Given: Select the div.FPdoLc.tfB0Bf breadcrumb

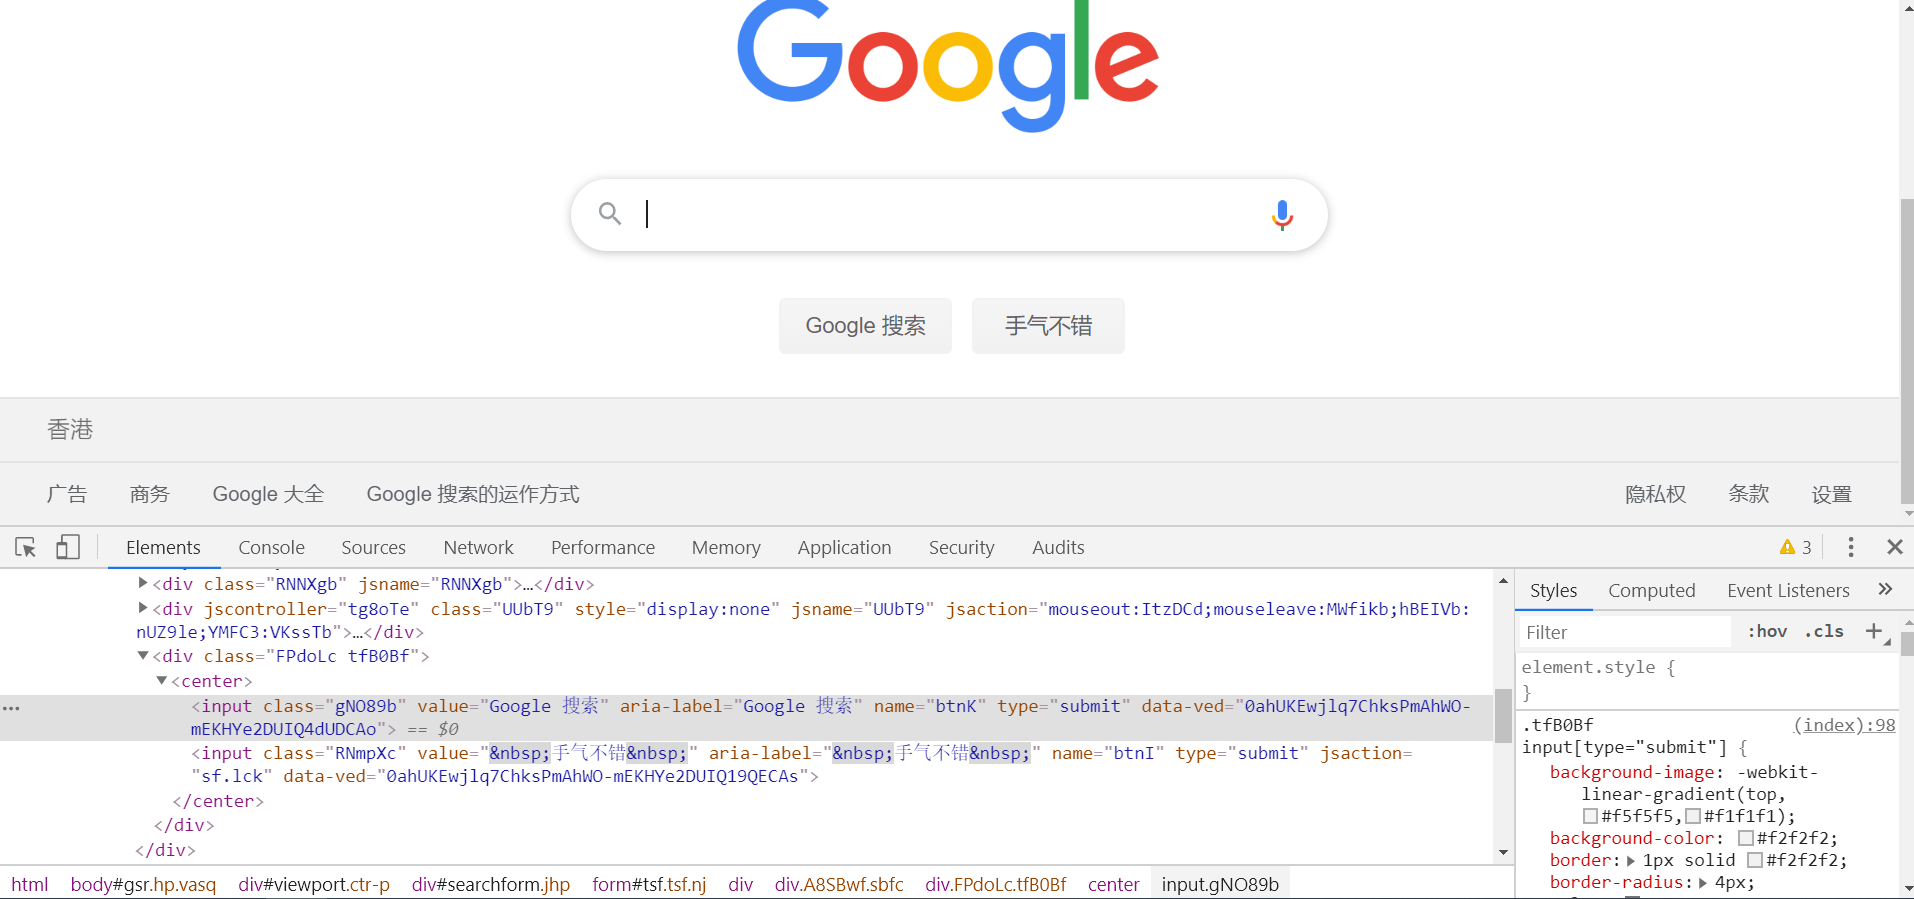Looking at the screenshot, I should coord(996,884).
